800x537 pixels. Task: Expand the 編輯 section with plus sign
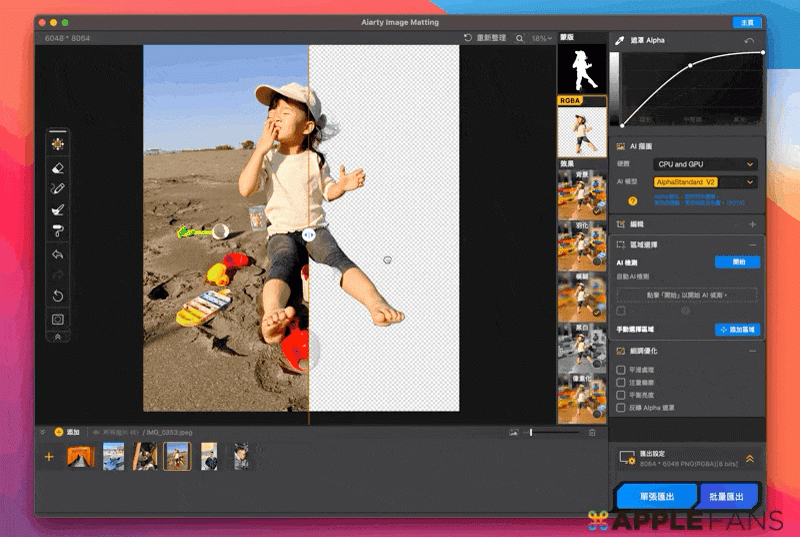[752, 225]
